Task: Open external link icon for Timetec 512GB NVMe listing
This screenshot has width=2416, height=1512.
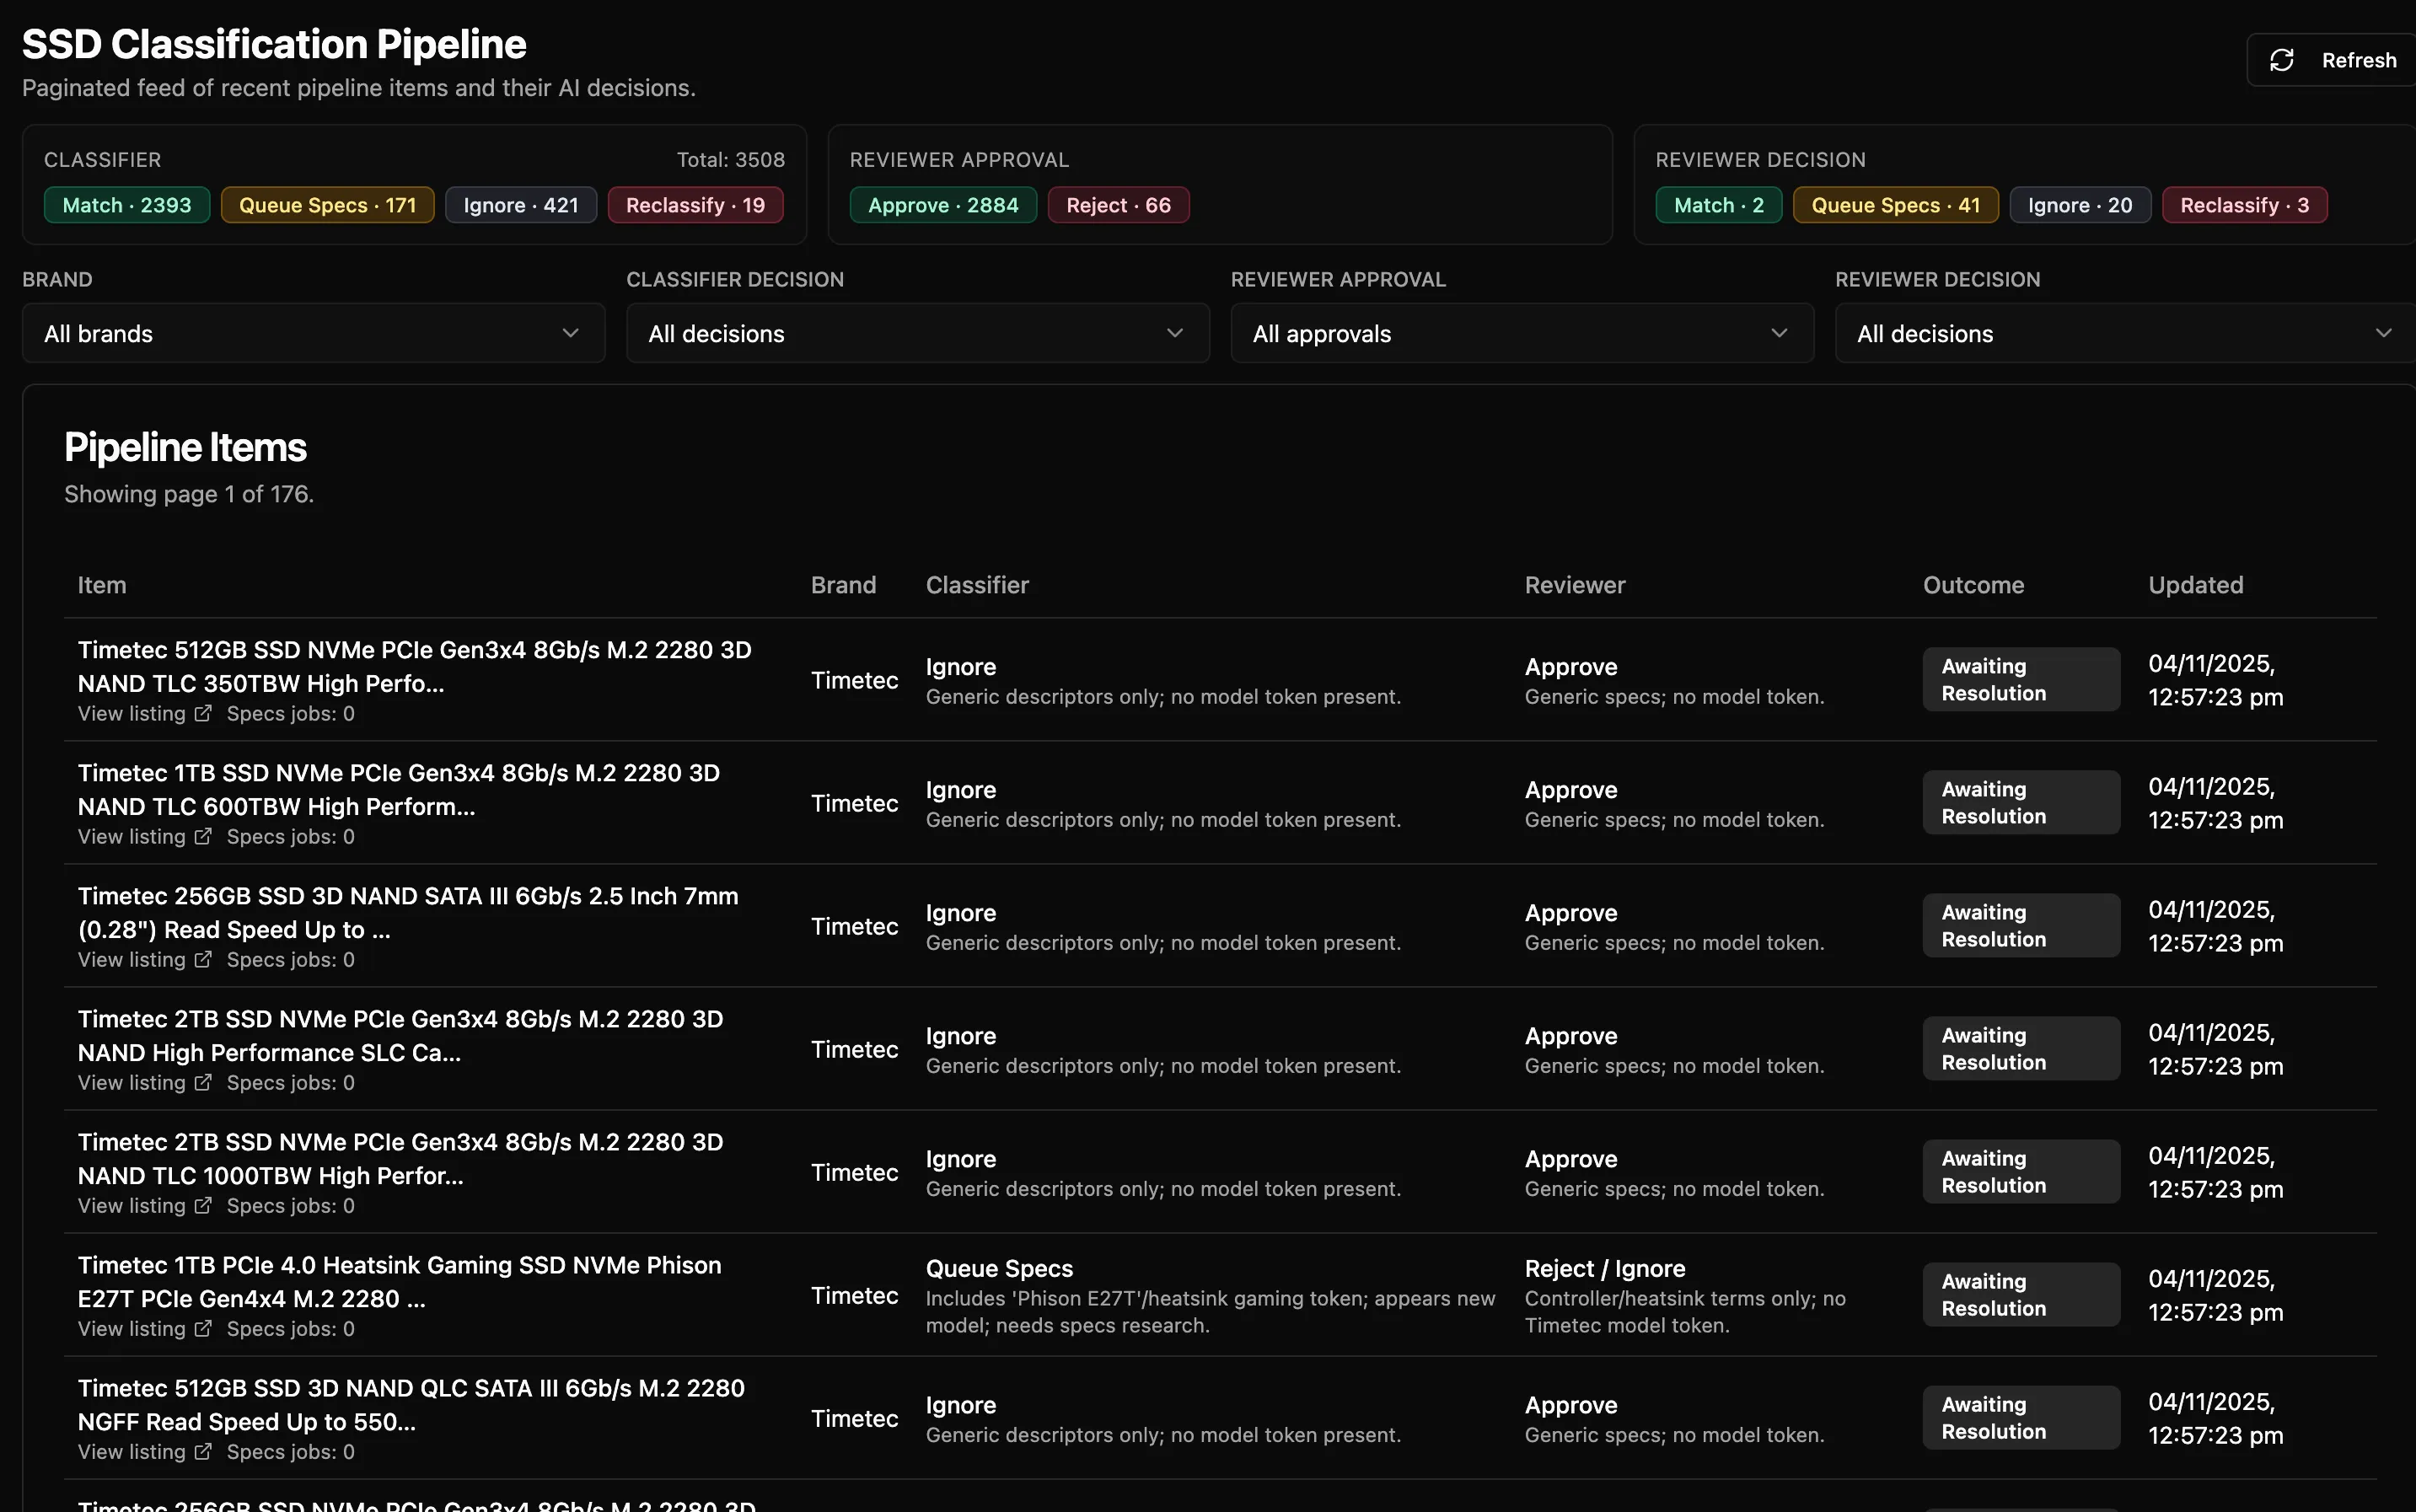Action: [x=203, y=714]
